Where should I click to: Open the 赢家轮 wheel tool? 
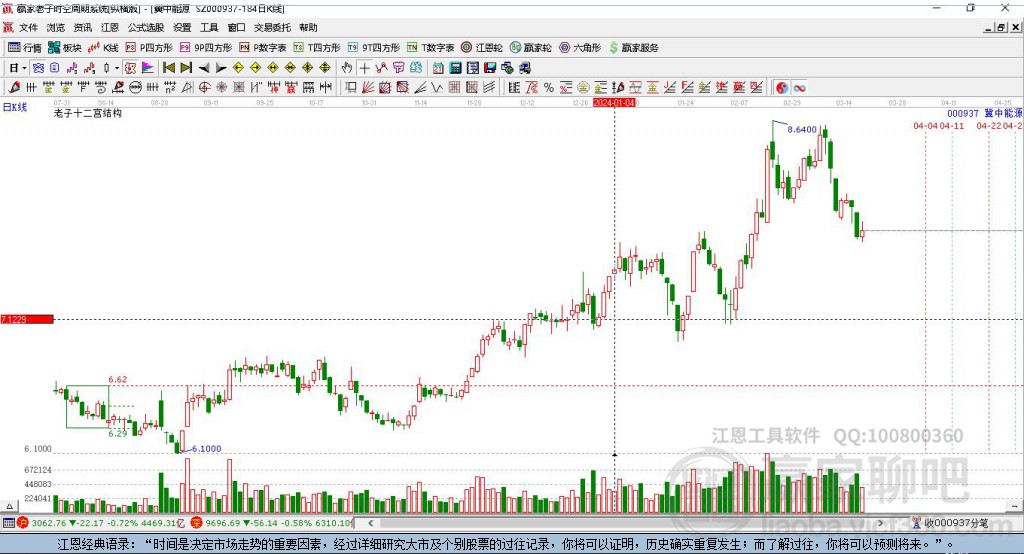click(x=530, y=48)
